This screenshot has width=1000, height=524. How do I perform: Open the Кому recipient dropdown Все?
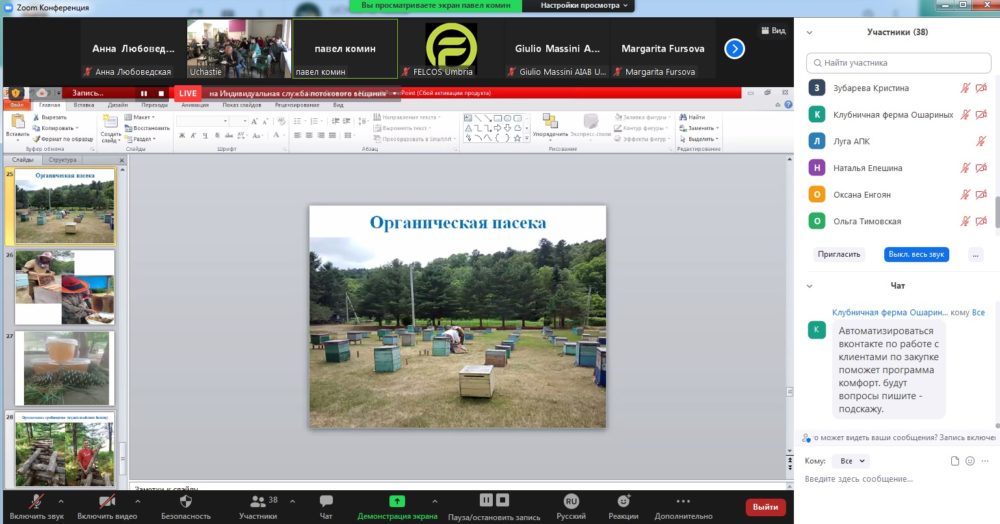(851, 461)
